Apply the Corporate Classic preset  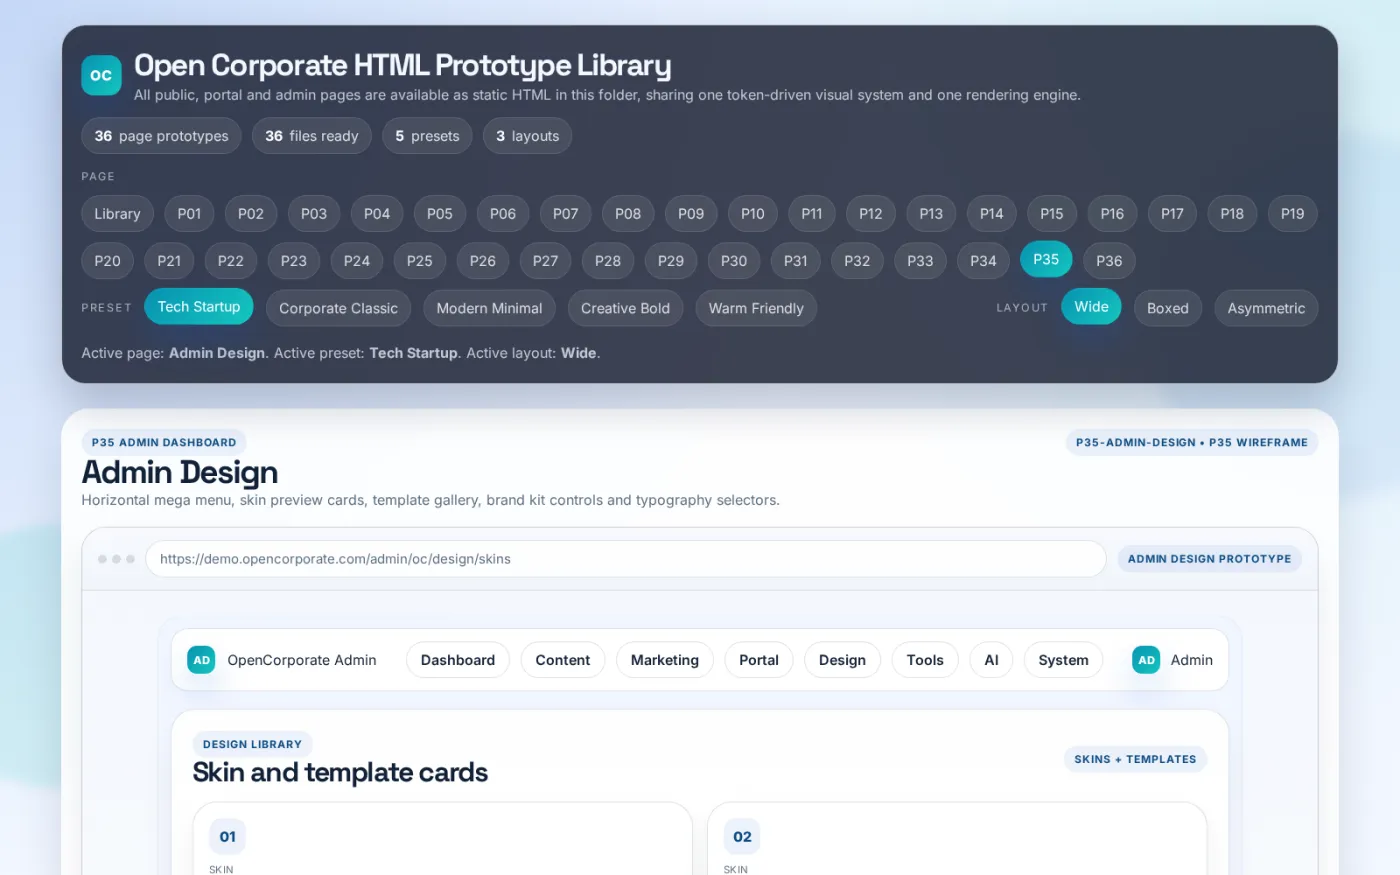339,309
